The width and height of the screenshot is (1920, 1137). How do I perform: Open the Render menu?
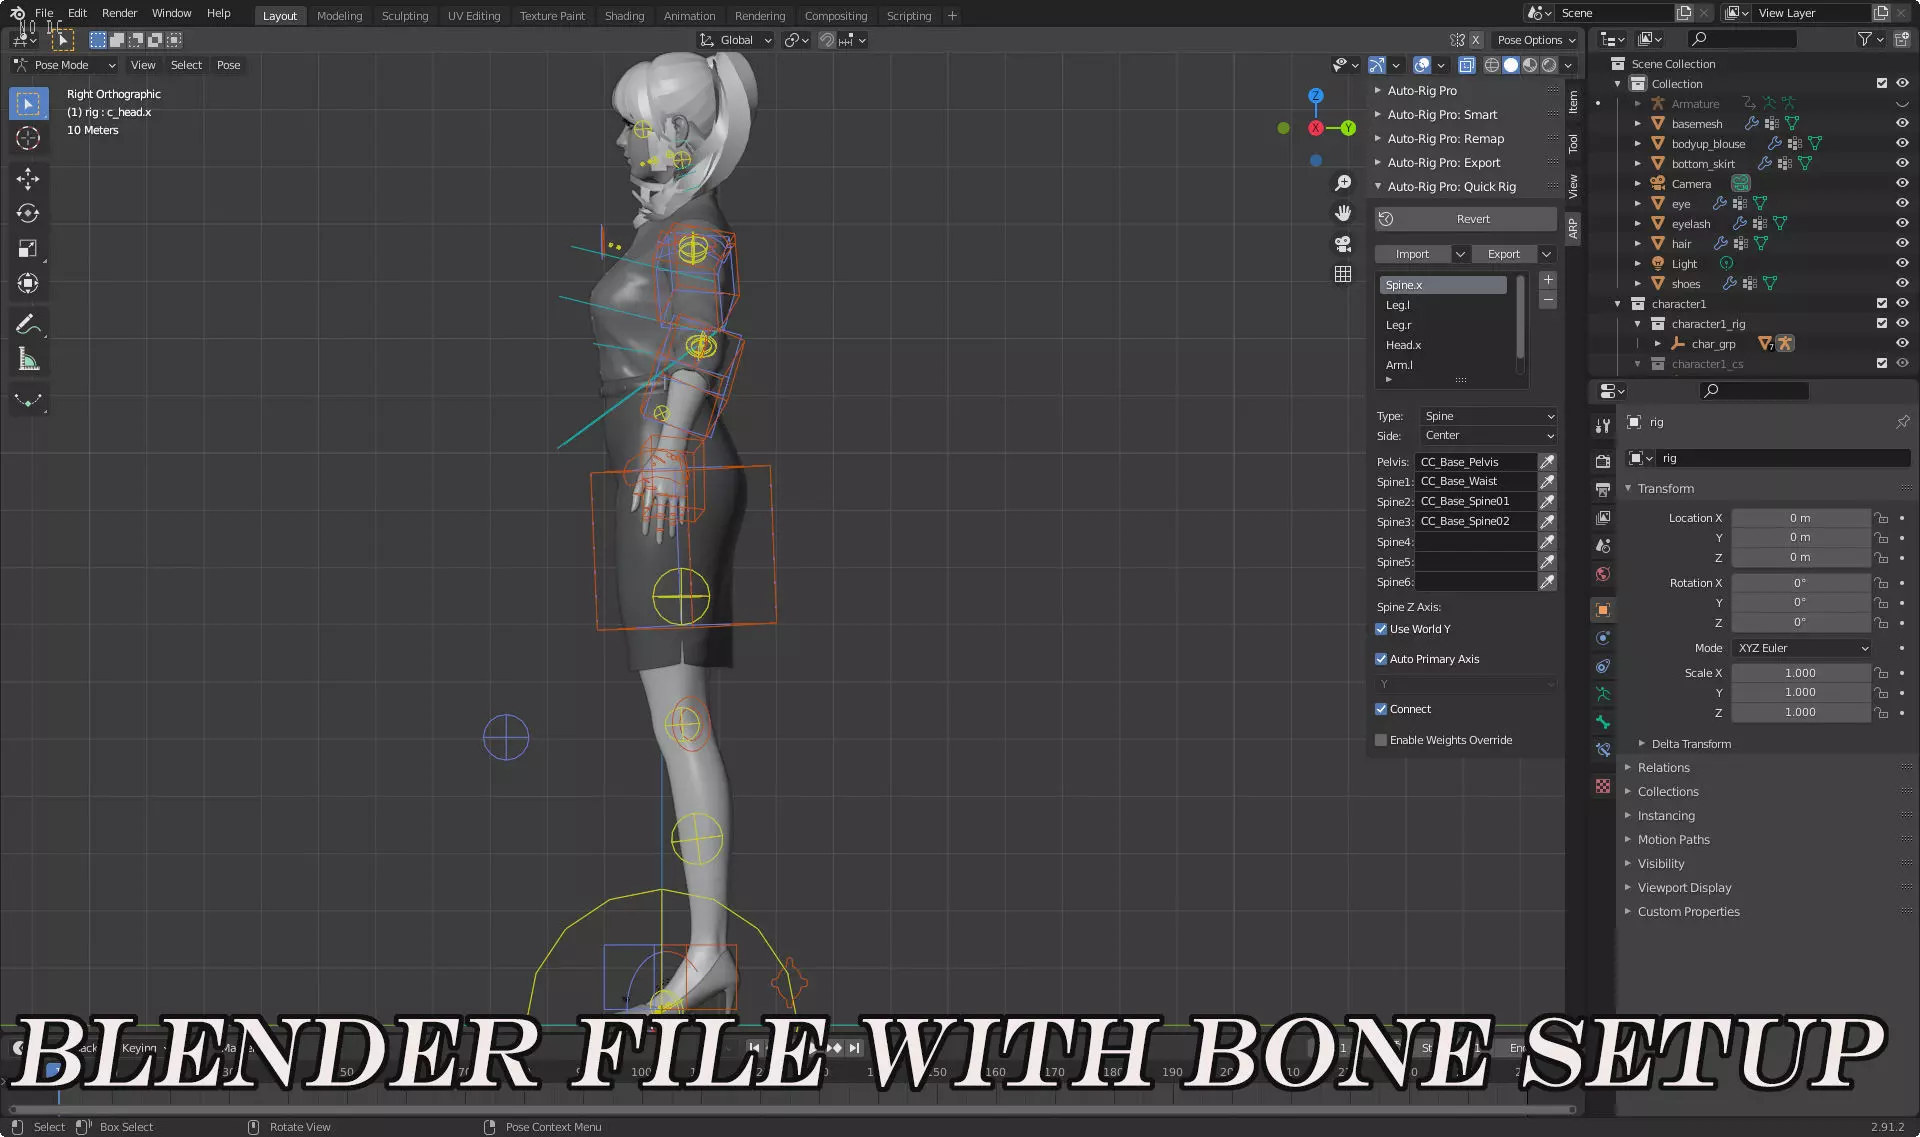pos(119,13)
